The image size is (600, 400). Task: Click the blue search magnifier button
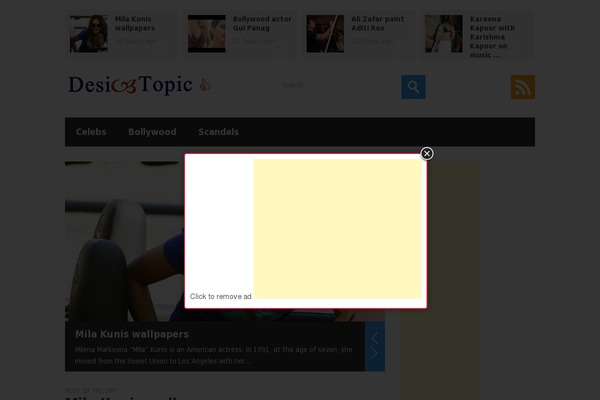[x=413, y=87]
